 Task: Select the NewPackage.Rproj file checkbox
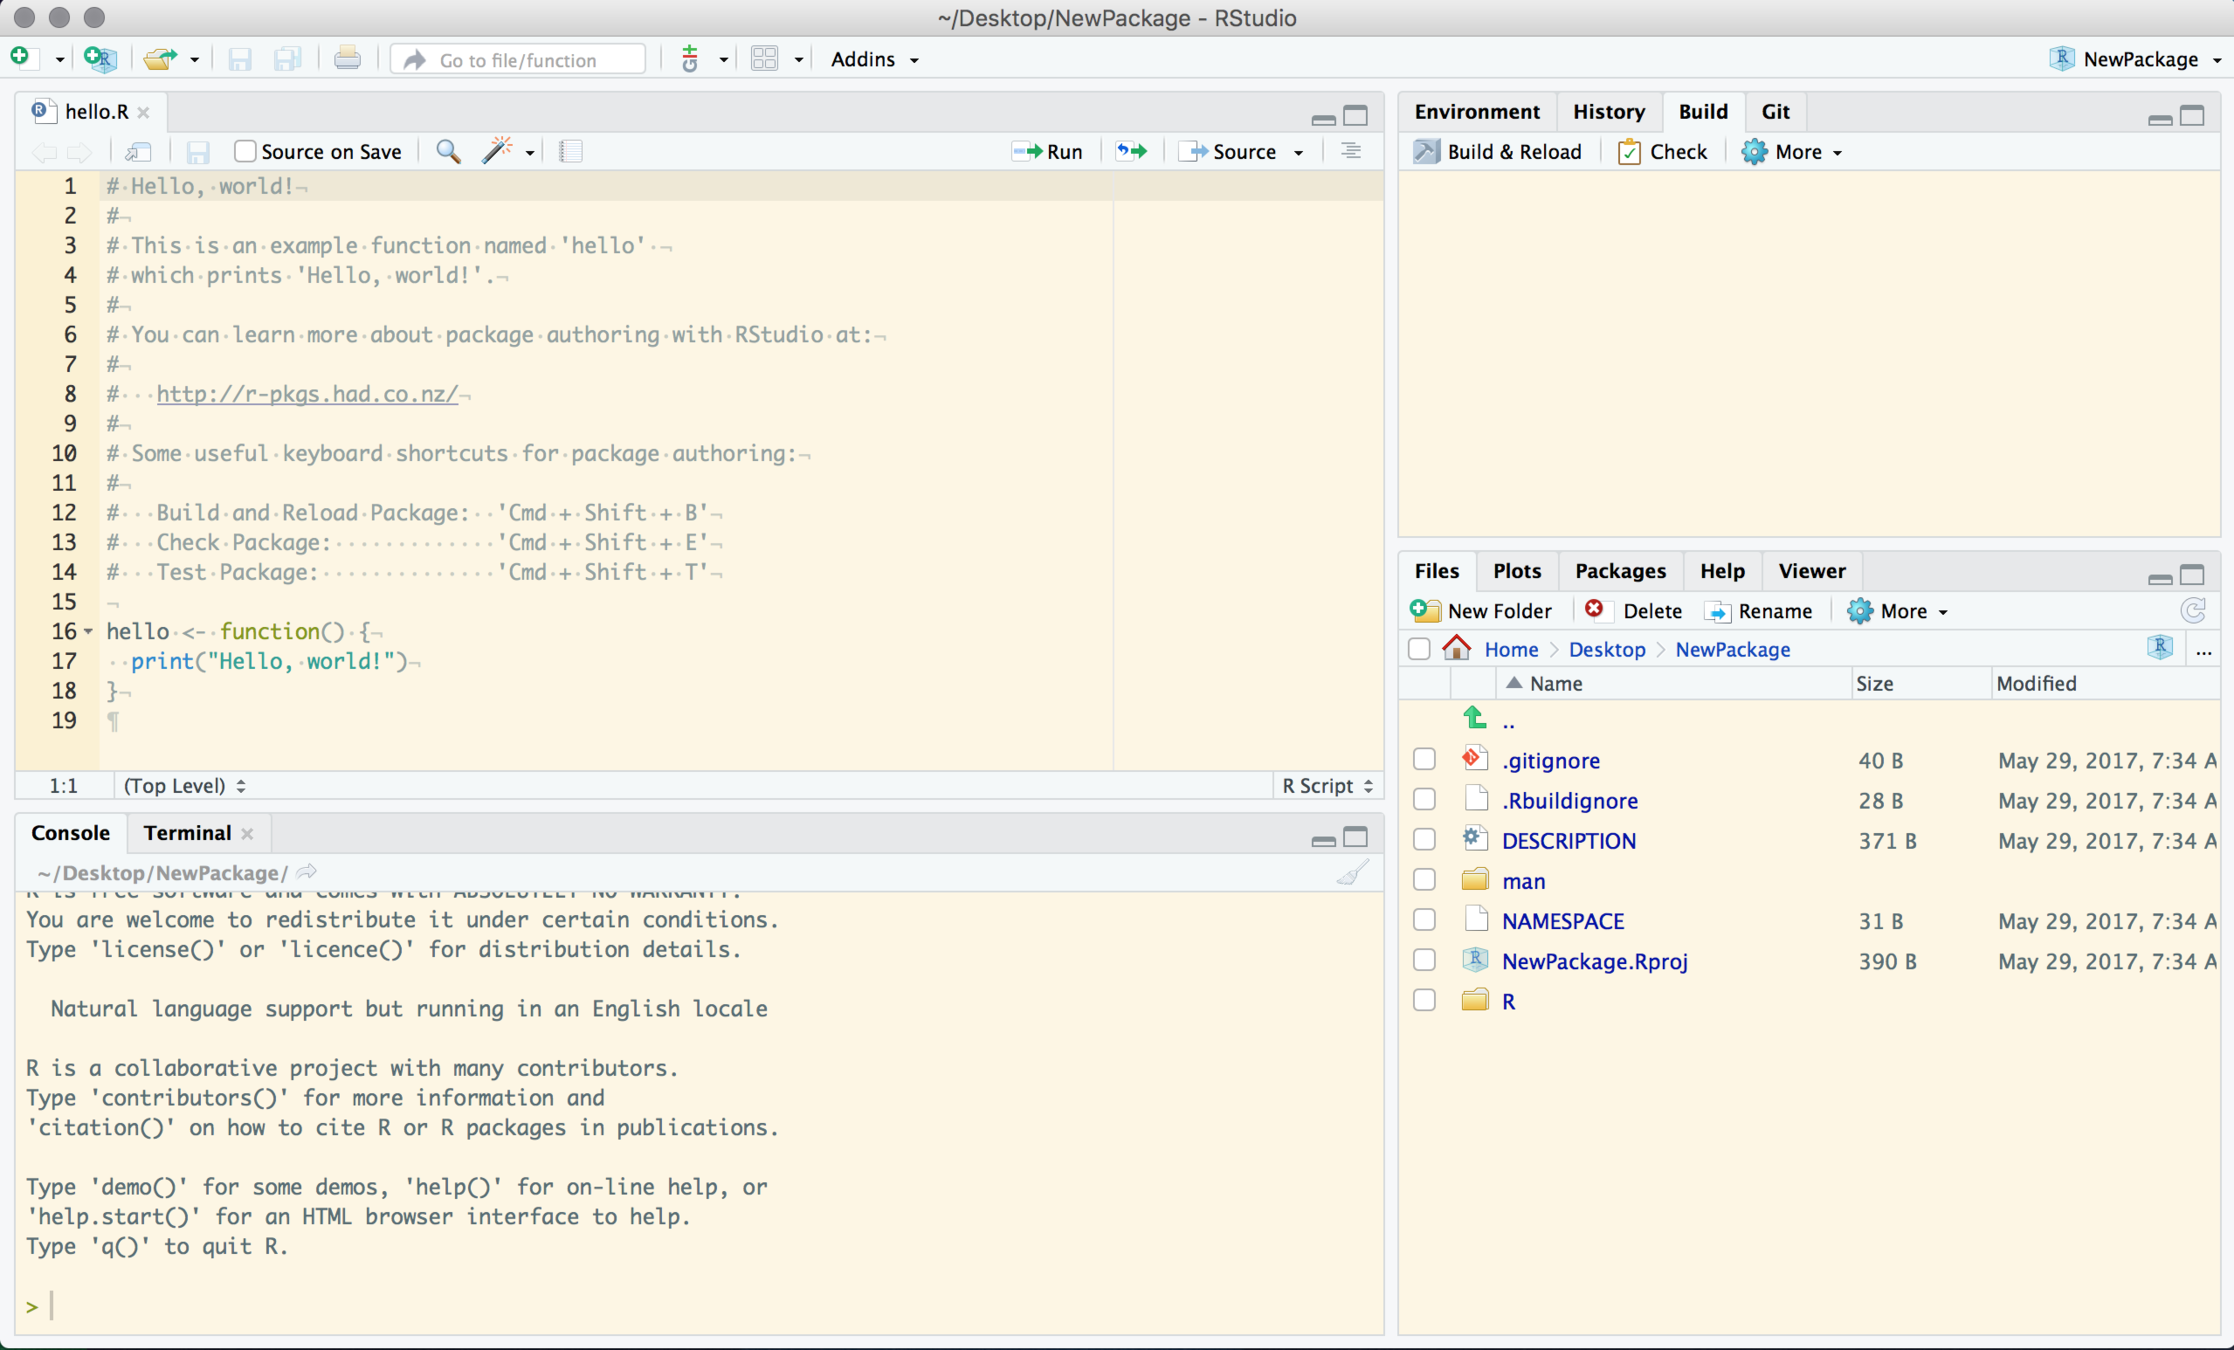pos(1424,960)
